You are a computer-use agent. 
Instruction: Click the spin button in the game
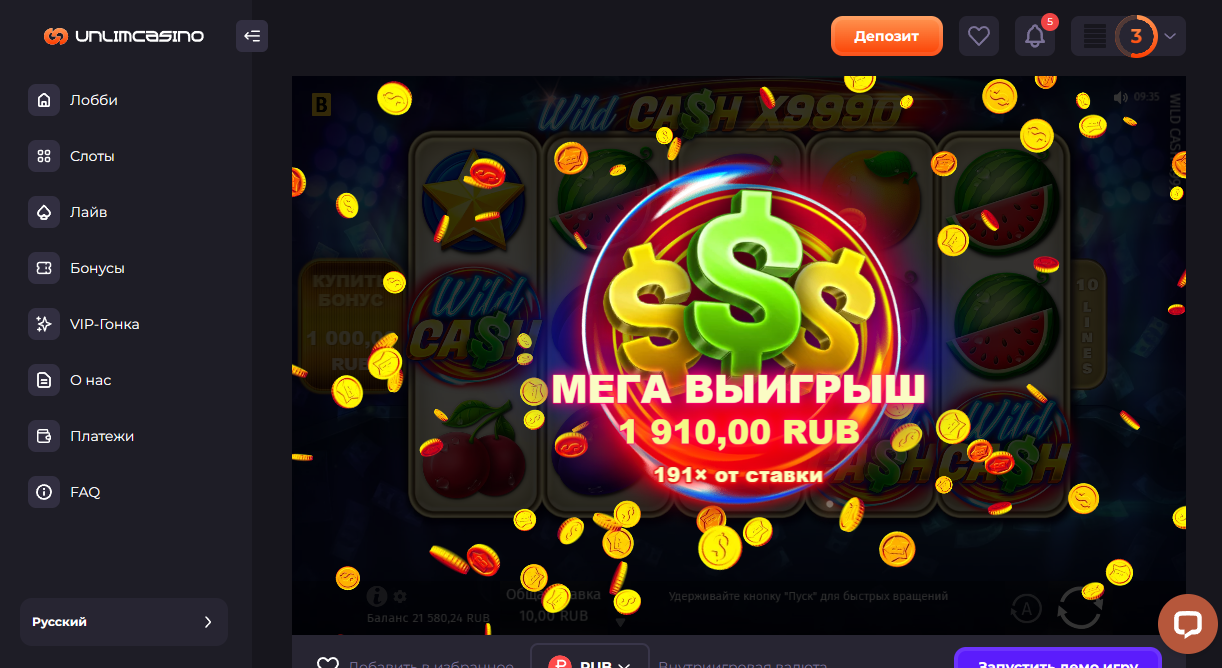click(1080, 606)
